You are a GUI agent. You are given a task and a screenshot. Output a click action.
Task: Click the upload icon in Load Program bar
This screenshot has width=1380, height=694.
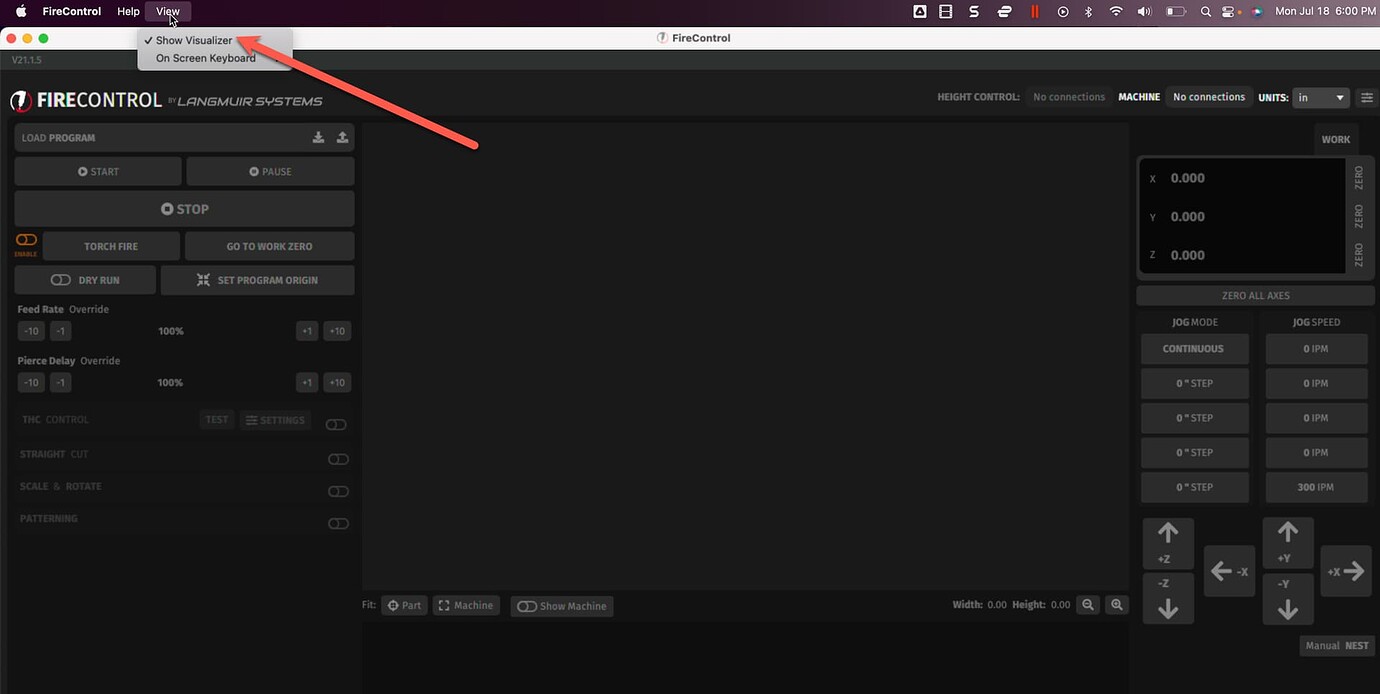coord(342,138)
